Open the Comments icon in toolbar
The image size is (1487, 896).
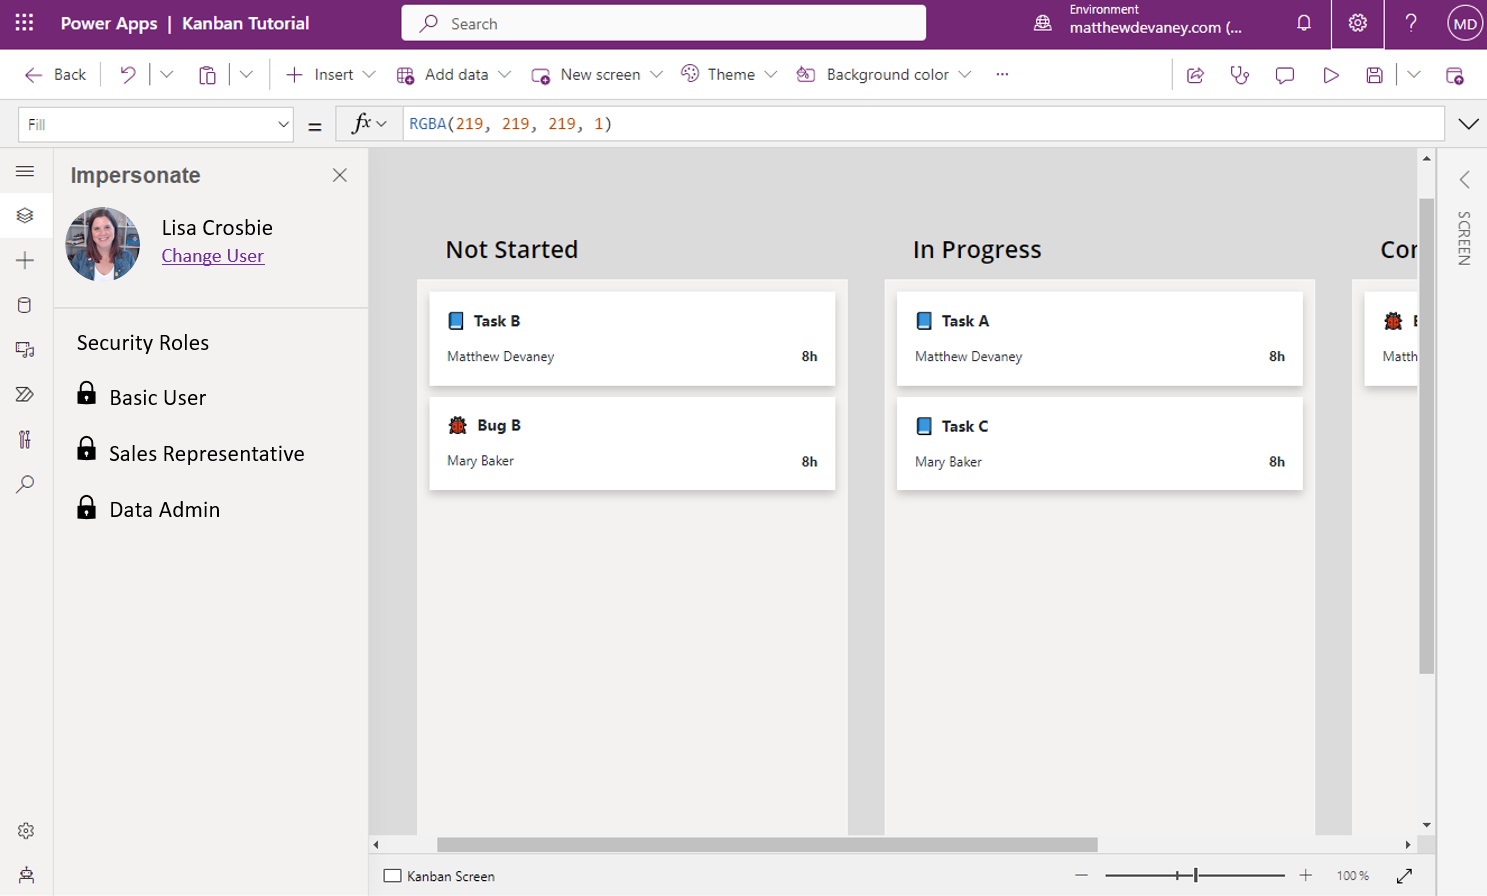[1284, 74]
